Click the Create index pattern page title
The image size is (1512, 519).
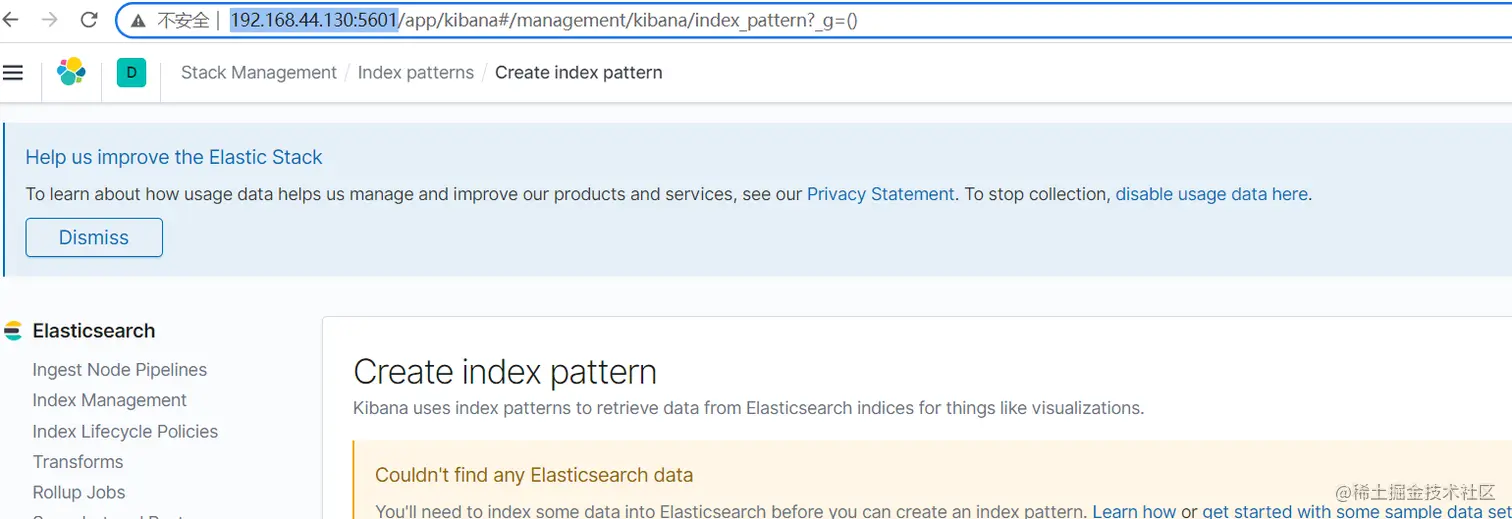tap(505, 372)
